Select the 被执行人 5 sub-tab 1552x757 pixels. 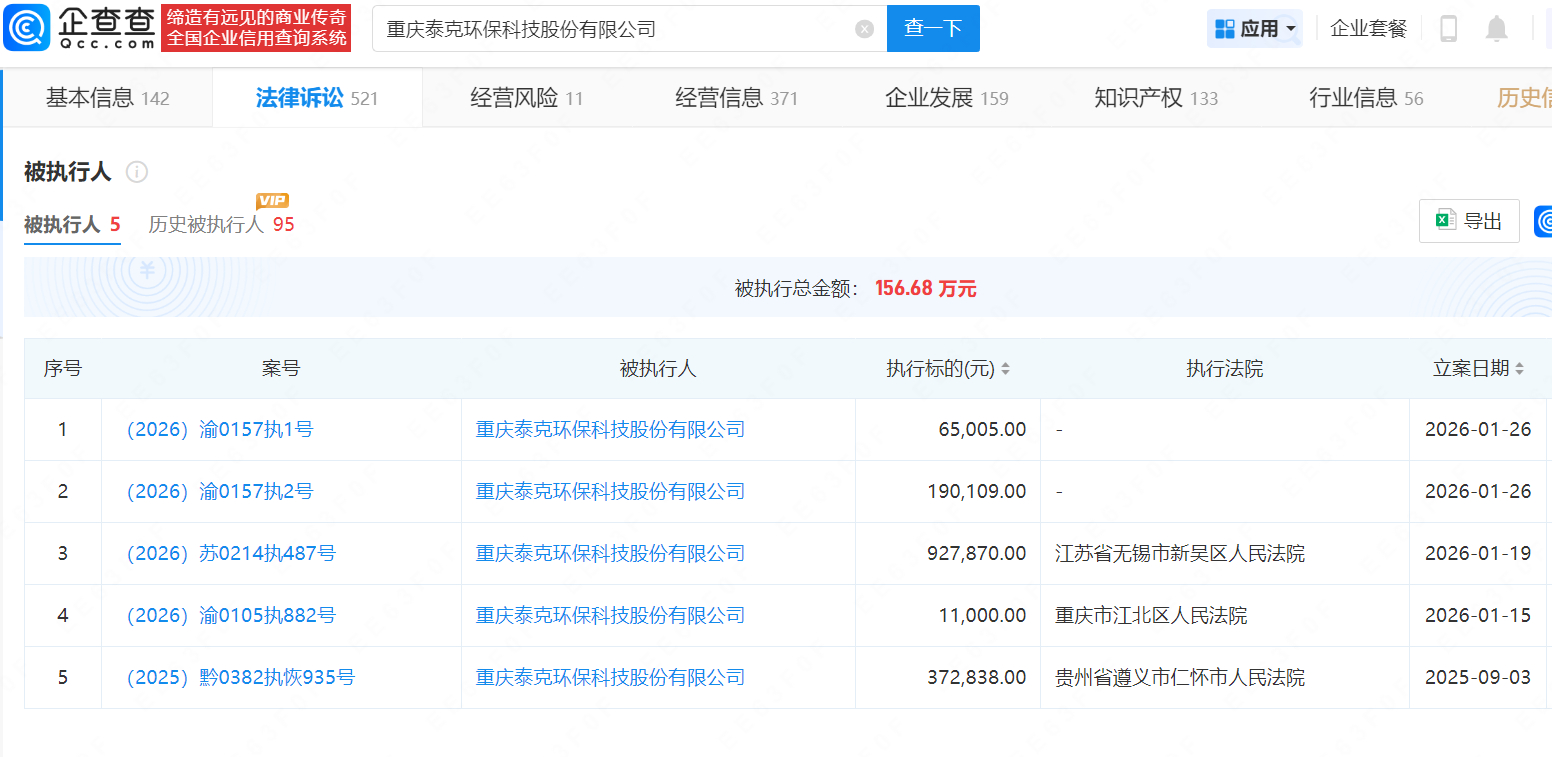point(72,224)
